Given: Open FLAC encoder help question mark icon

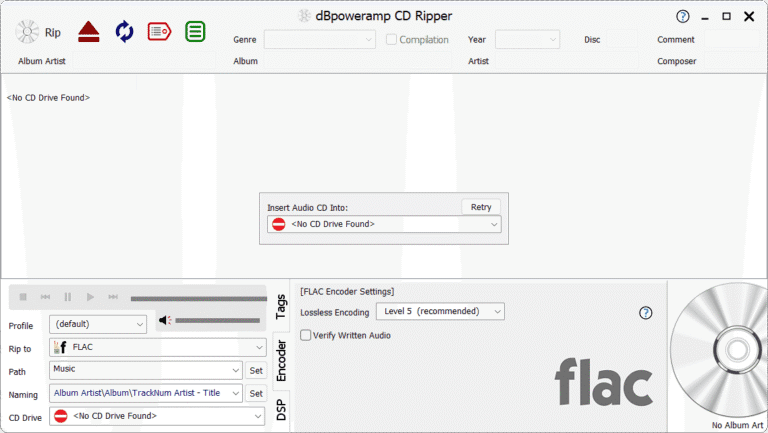Looking at the screenshot, I should (646, 313).
